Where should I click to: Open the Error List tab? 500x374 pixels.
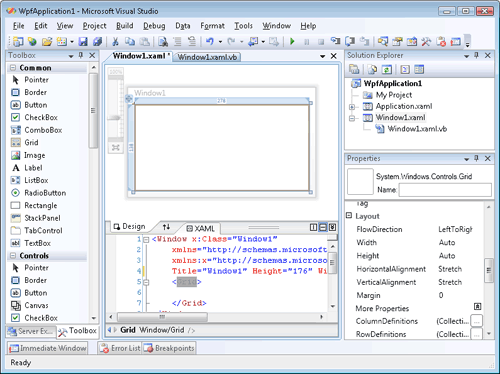[120, 348]
